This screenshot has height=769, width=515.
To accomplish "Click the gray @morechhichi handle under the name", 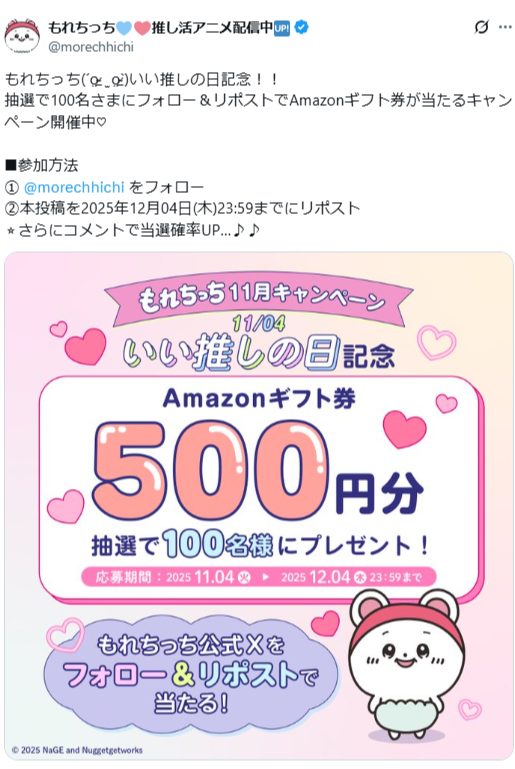I will 90,47.
